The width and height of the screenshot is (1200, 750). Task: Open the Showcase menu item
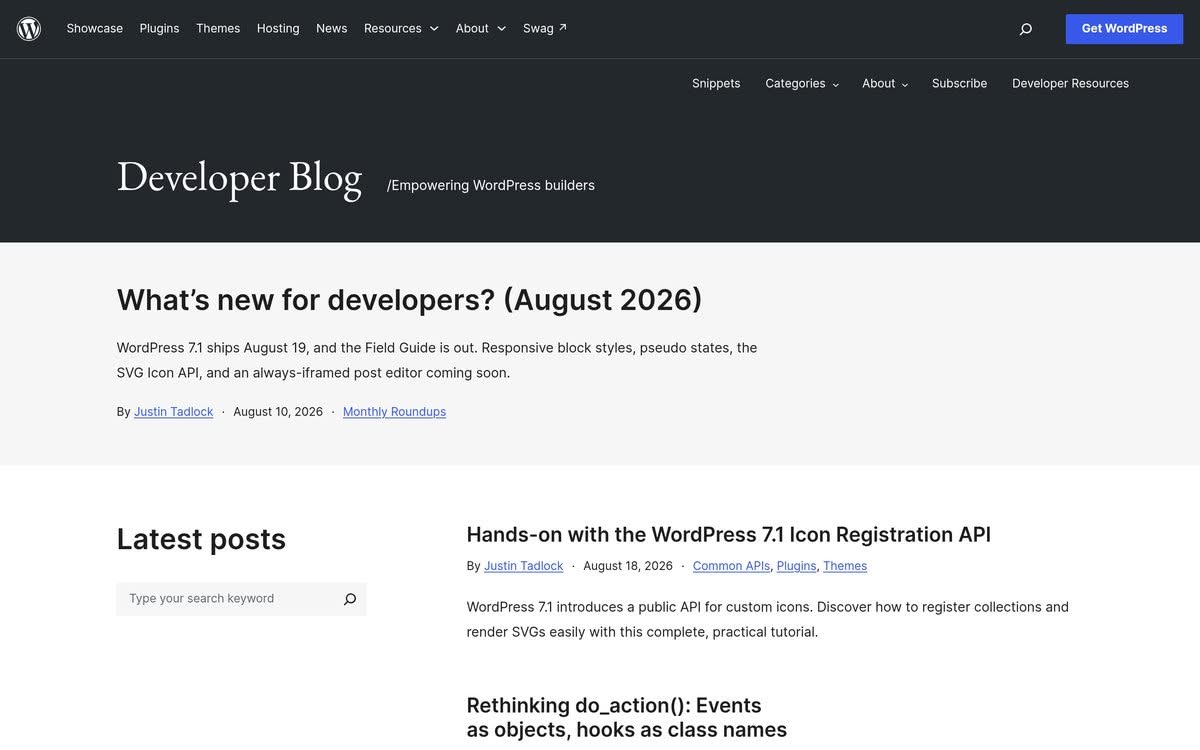[x=95, y=28]
